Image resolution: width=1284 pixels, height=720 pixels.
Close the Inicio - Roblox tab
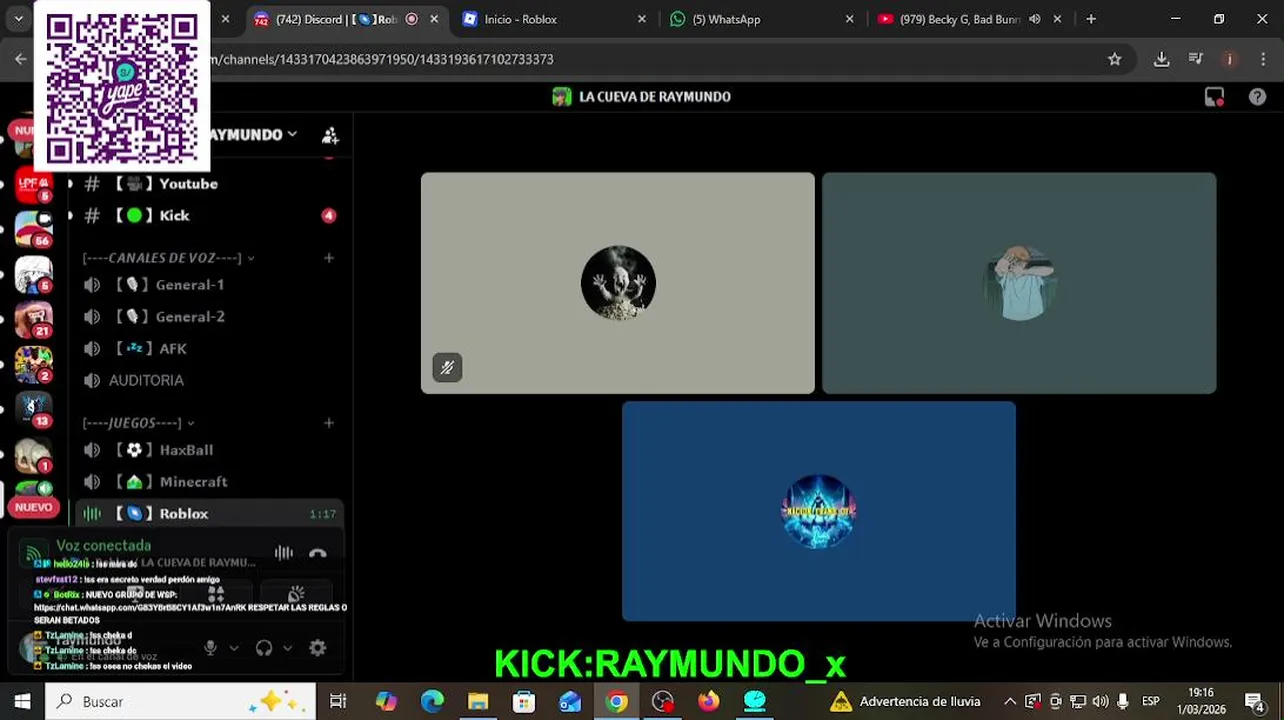click(642, 19)
